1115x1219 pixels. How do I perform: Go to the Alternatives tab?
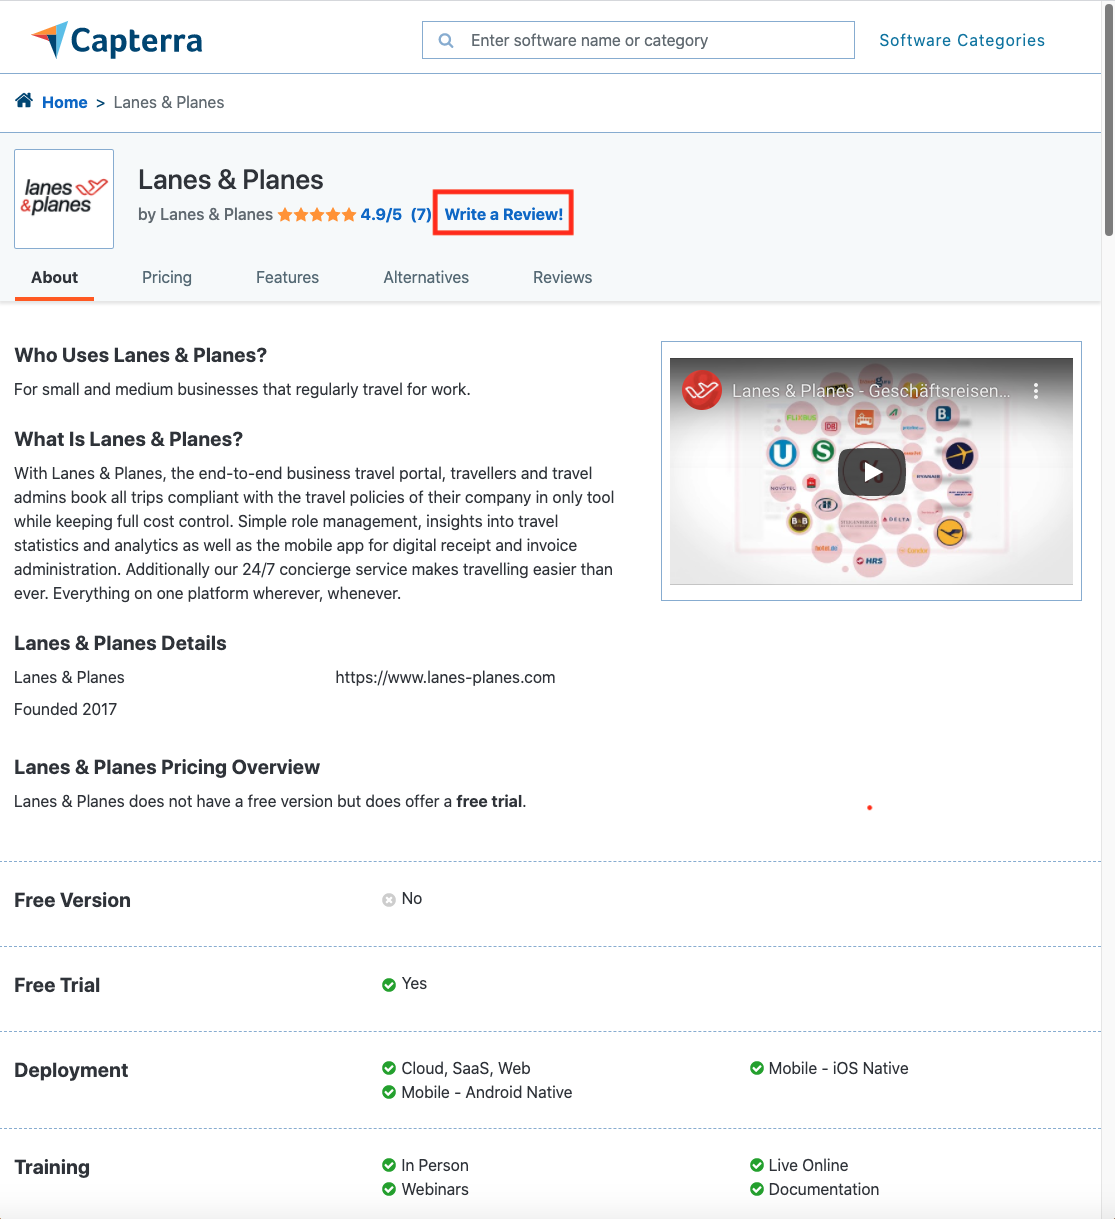pos(426,278)
